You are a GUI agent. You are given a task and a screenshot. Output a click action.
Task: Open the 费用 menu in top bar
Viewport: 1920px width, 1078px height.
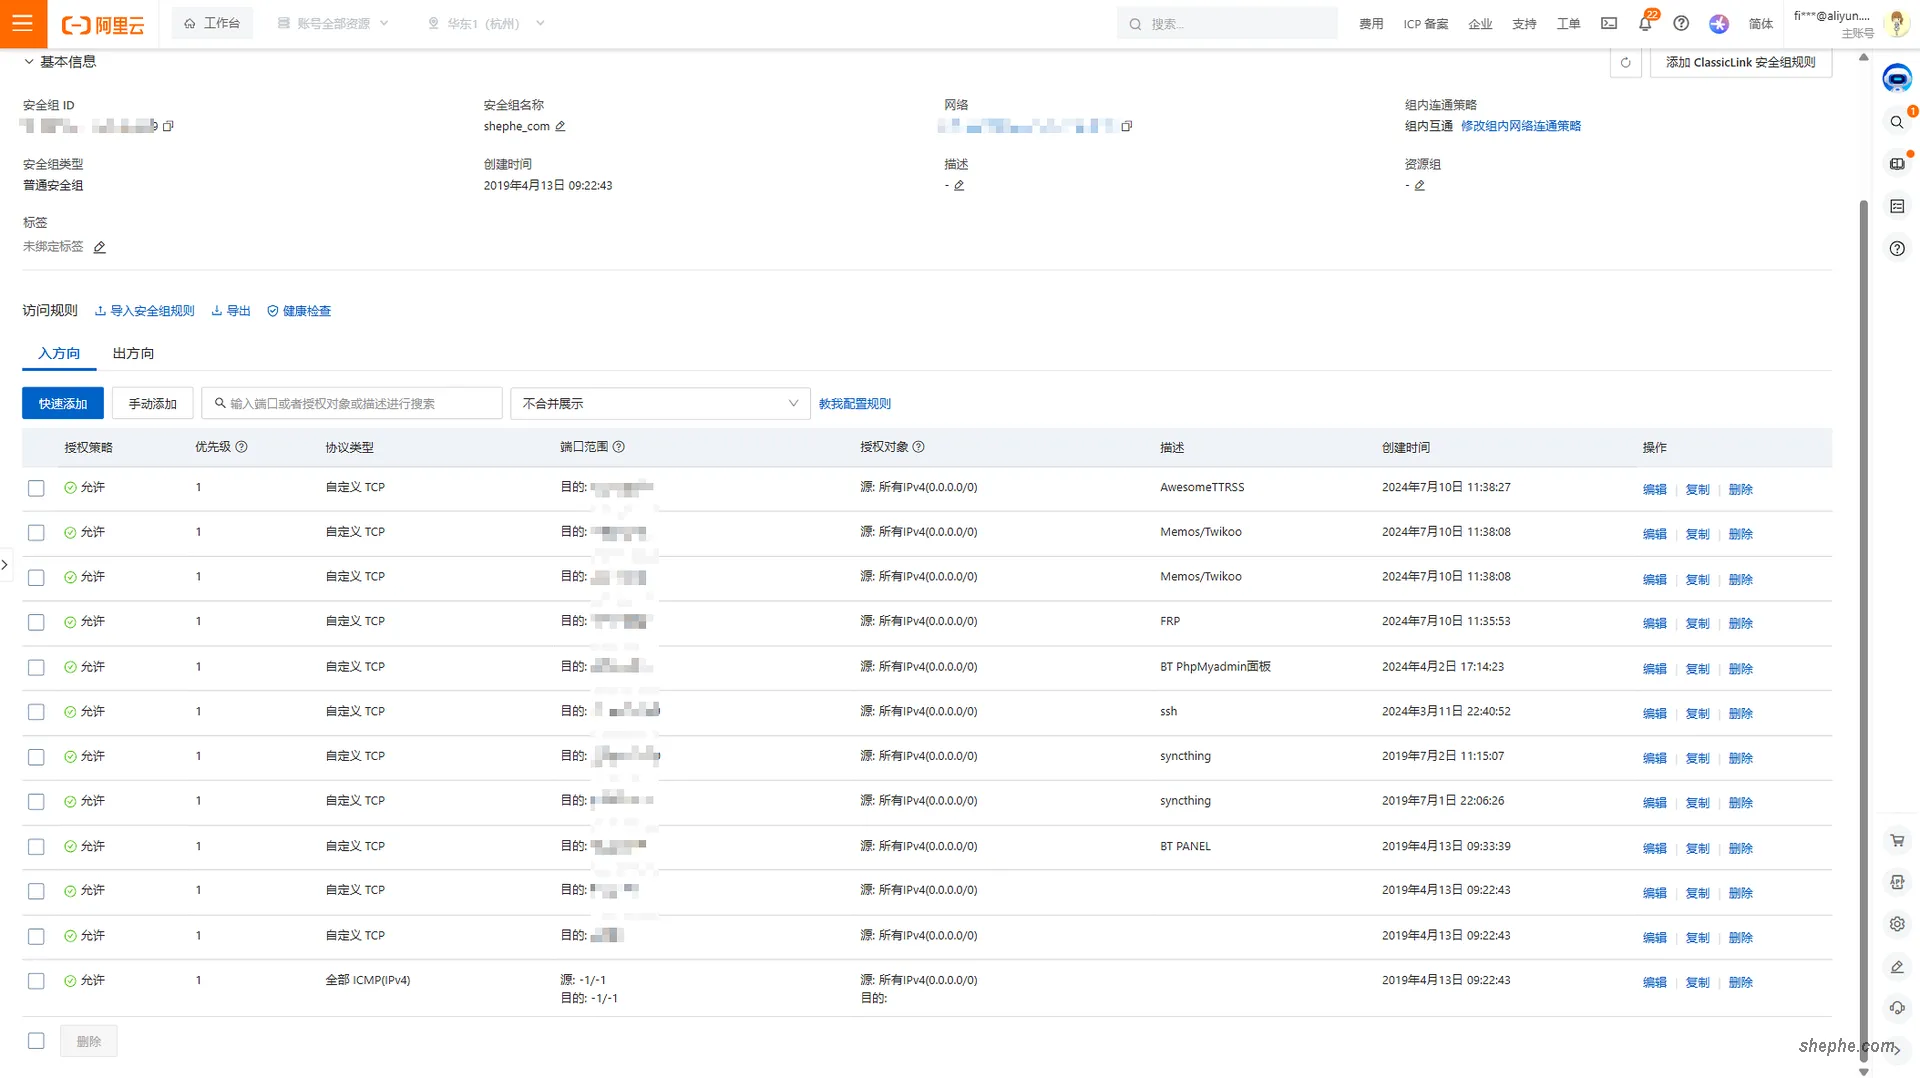click(x=1371, y=24)
